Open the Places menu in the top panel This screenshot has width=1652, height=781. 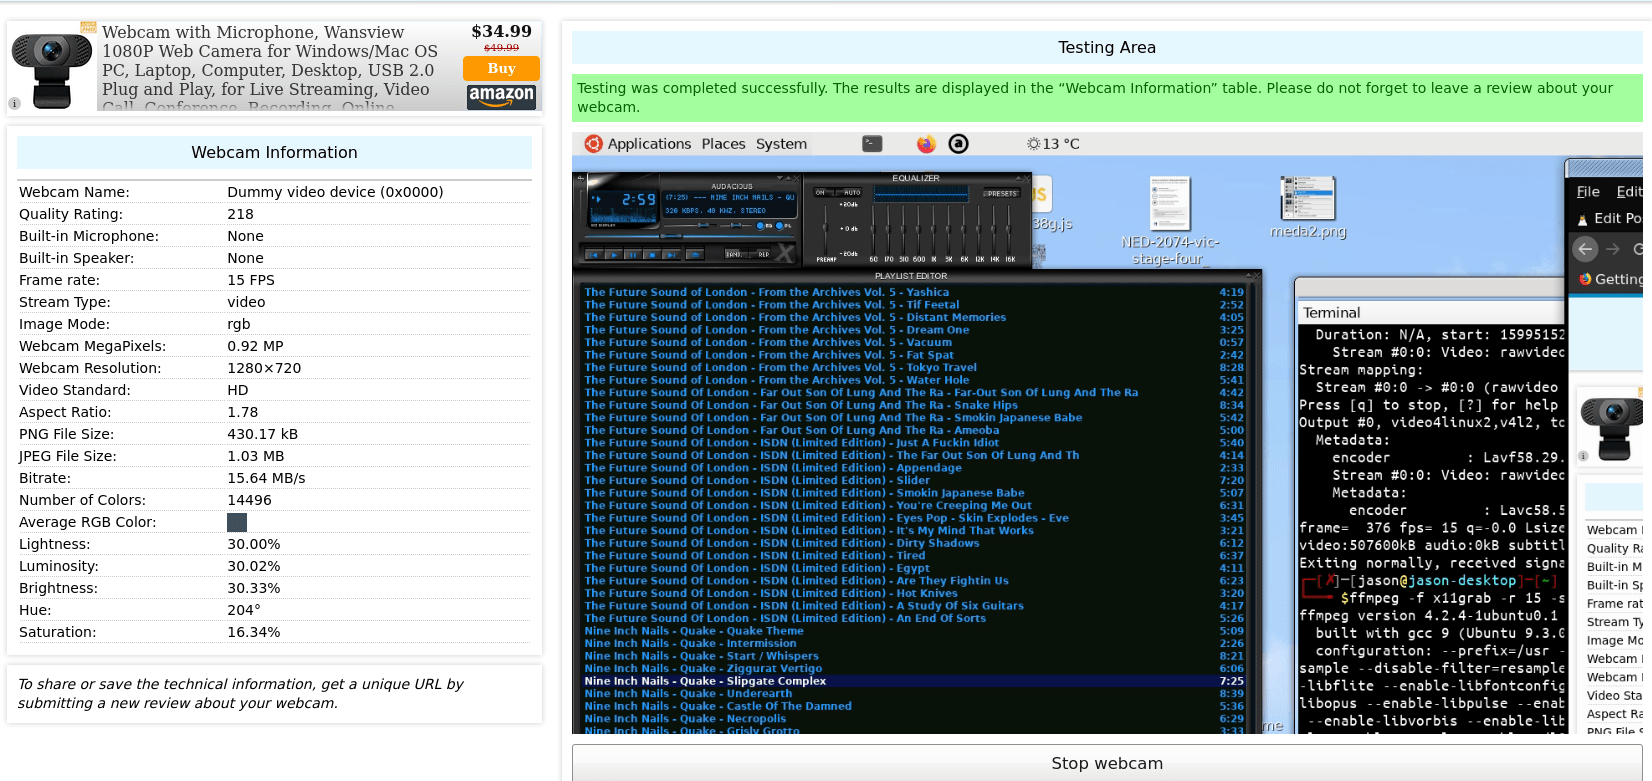point(723,144)
